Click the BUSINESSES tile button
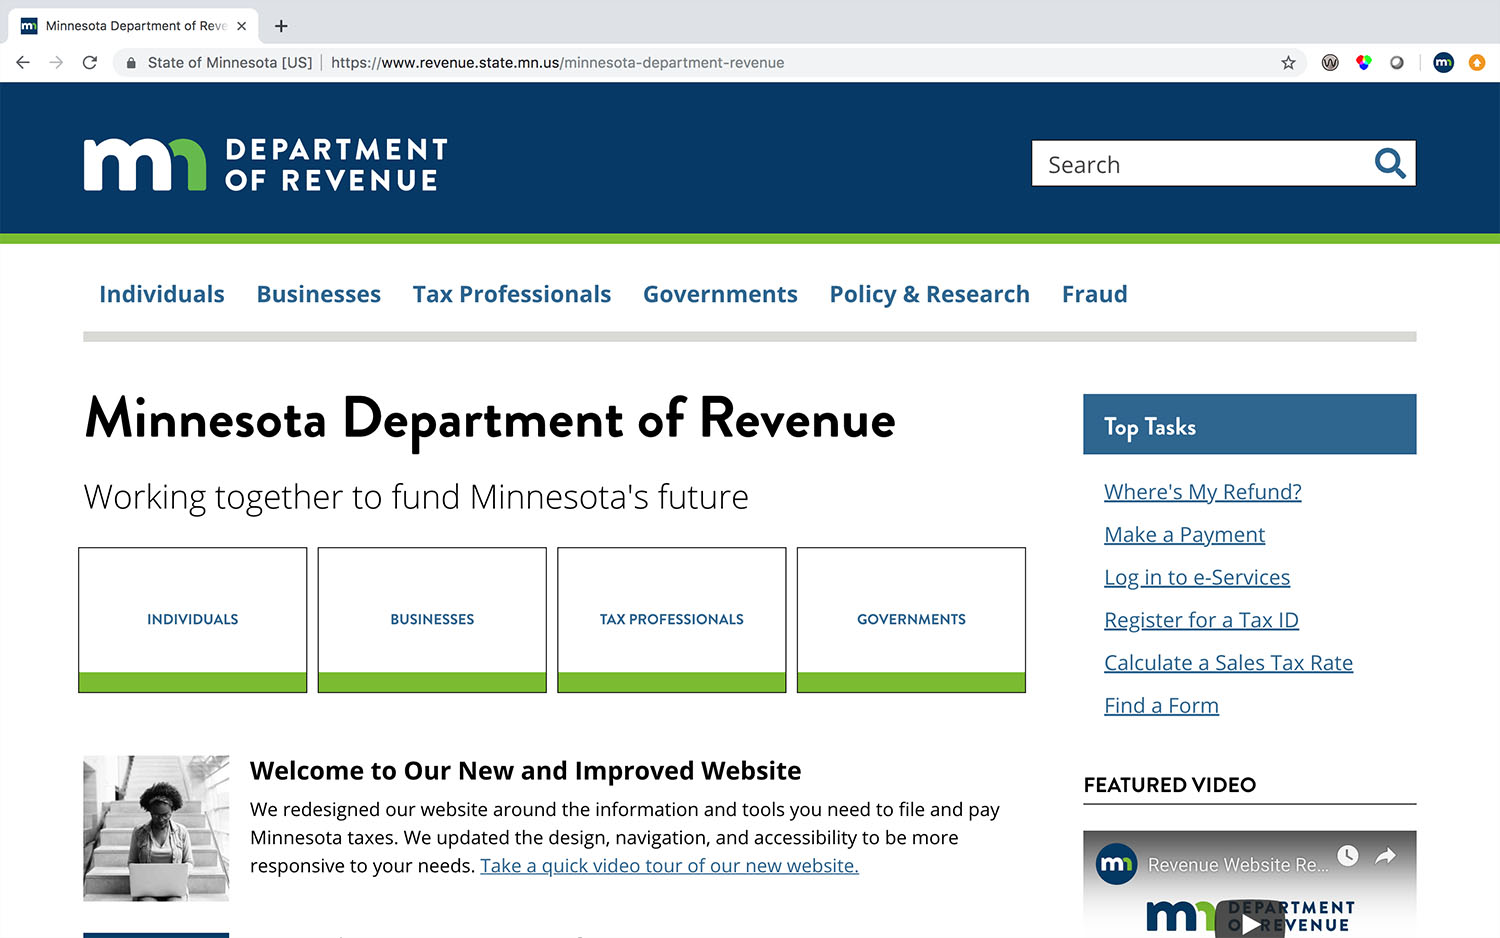 (432, 620)
